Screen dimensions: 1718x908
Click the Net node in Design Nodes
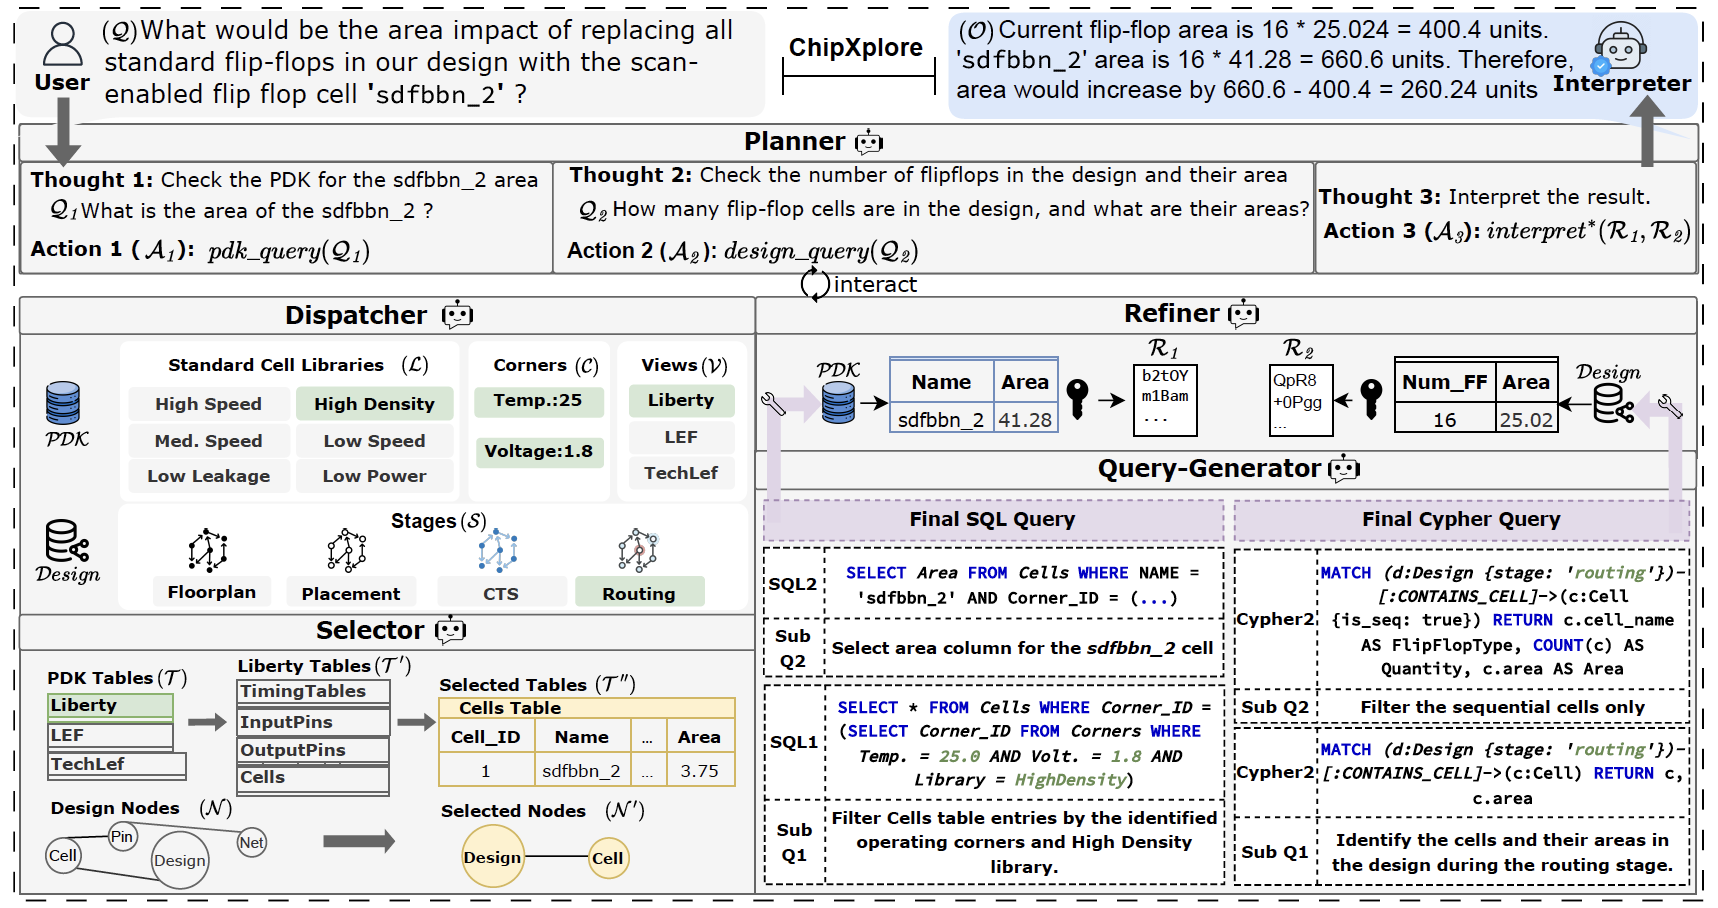click(252, 843)
